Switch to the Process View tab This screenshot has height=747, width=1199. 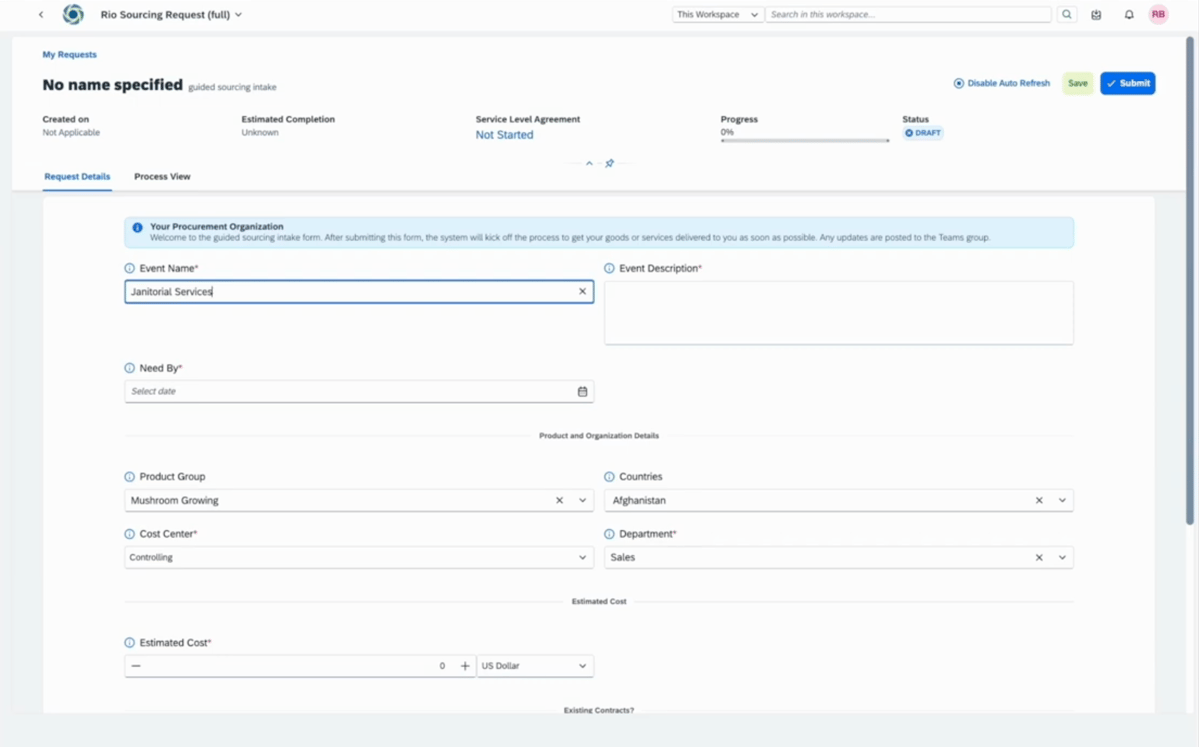[x=162, y=176]
